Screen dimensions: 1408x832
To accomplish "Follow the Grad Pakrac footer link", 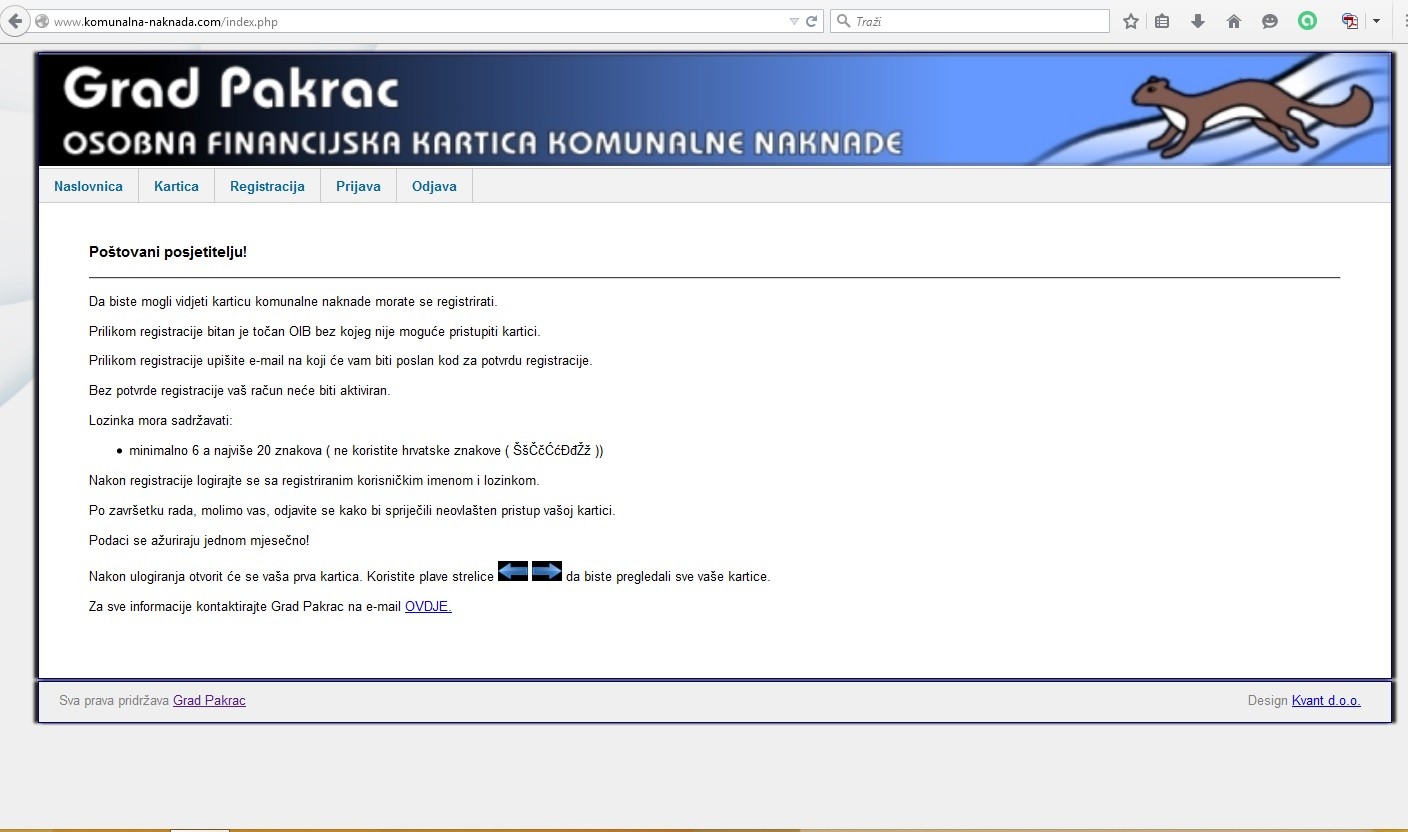I will (209, 700).
